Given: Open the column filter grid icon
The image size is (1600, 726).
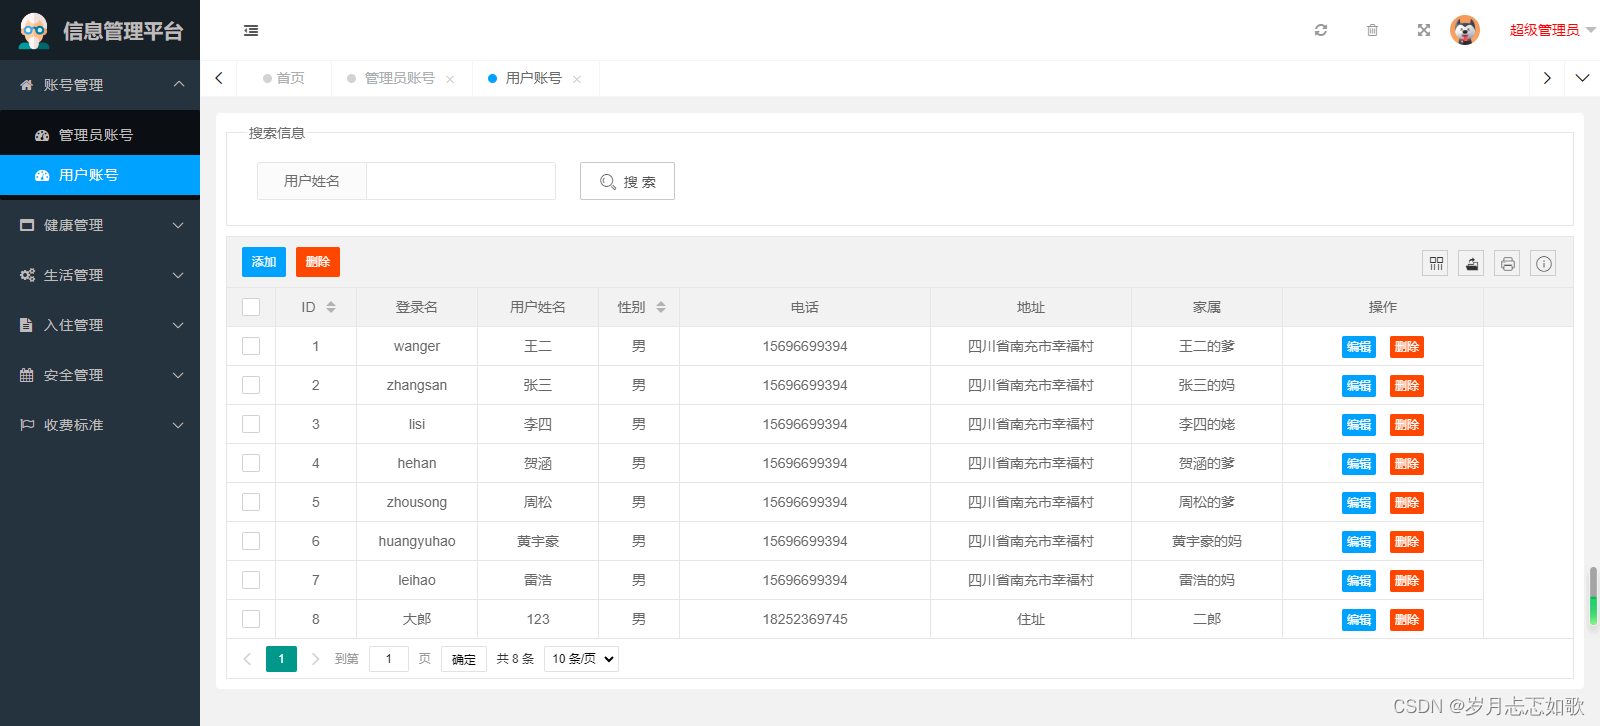Looking at the screenshot, I should tap(1436, 263).
